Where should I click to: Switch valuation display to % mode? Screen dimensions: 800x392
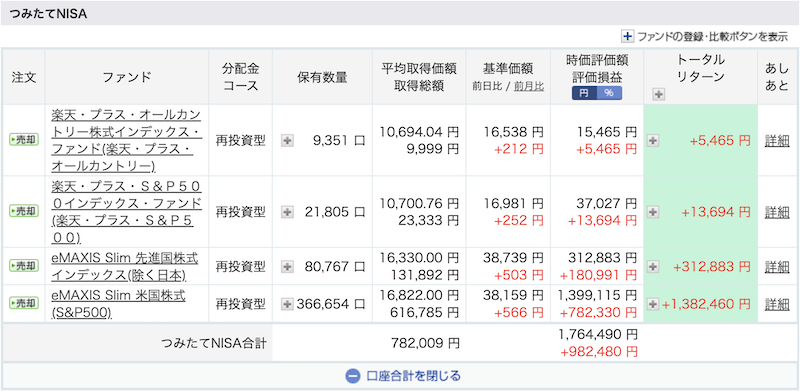(609, 93)
